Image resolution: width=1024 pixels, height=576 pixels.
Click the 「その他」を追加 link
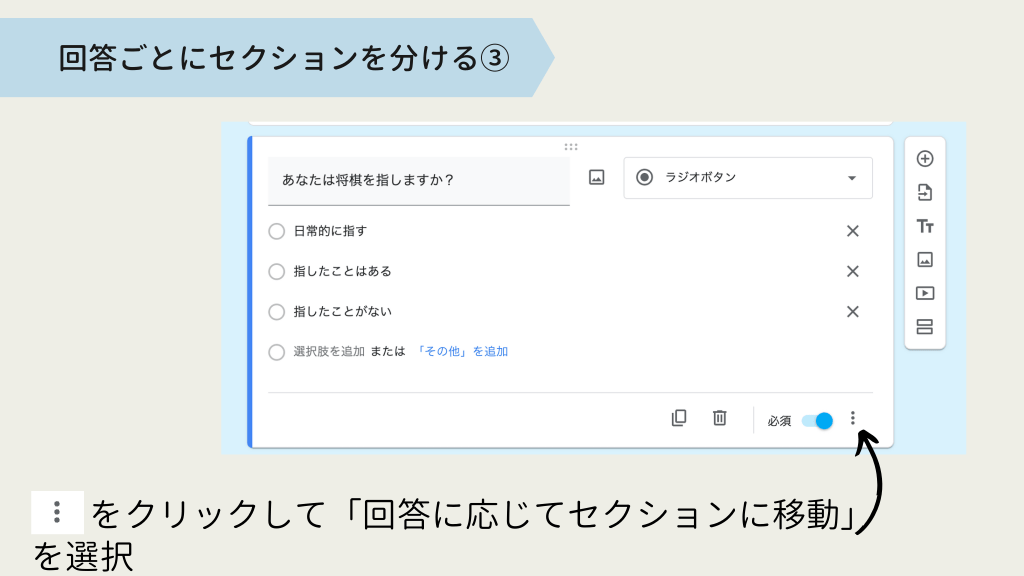click(463, 352)
